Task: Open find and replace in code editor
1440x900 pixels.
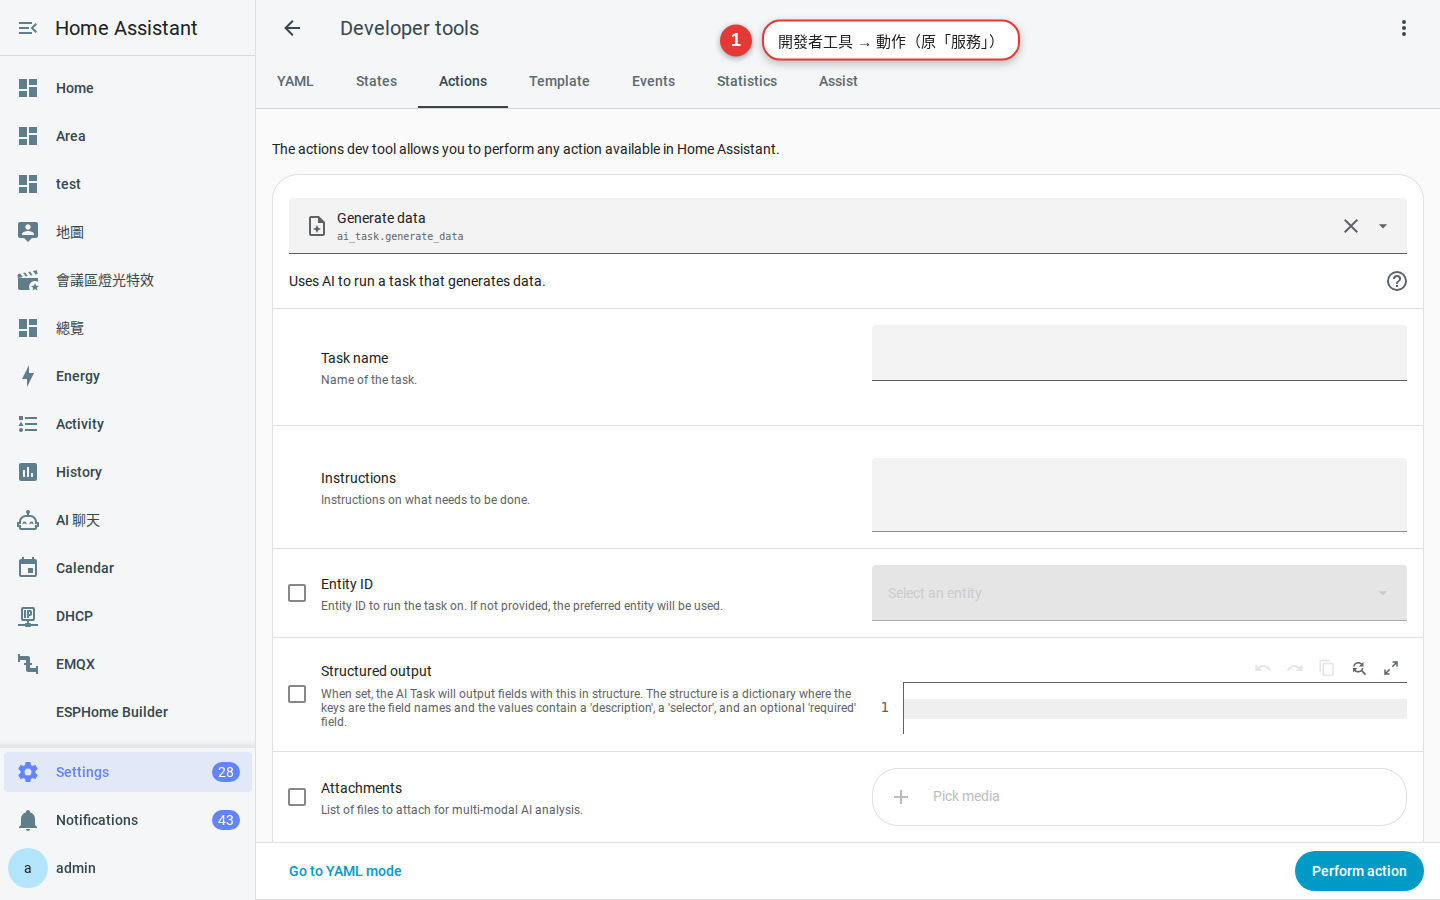Action: (x=1359, y=668)
